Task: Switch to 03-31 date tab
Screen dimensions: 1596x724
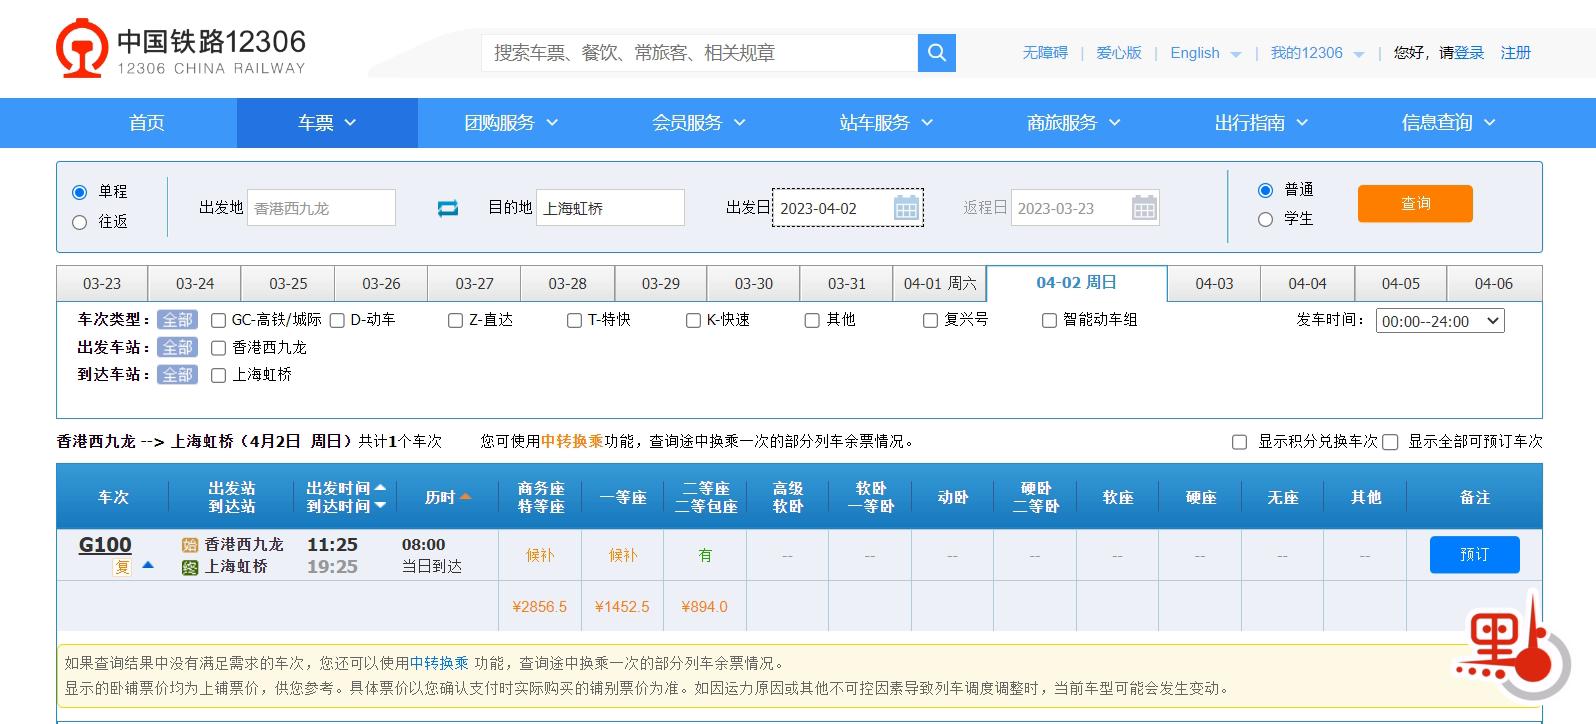Action: (847, 284)
